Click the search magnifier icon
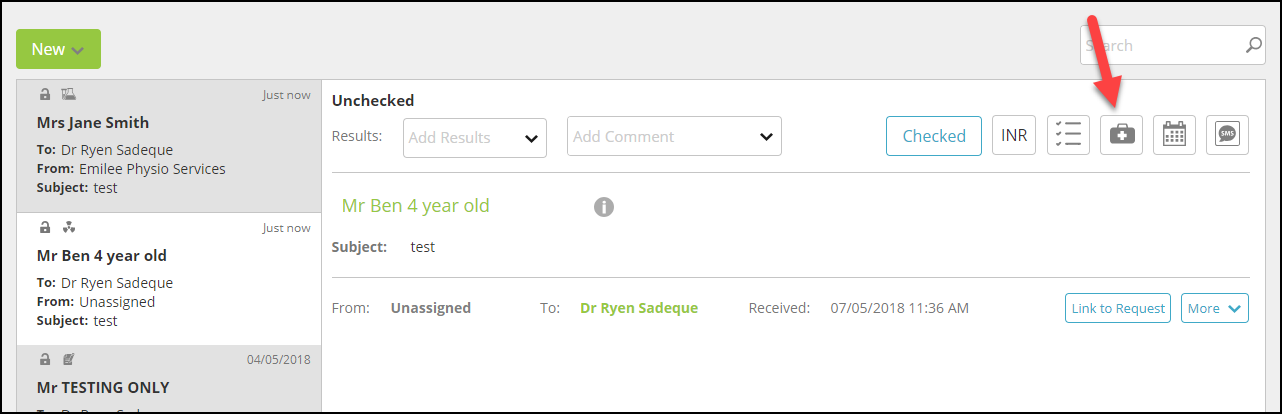 [x=1253, y=45]
